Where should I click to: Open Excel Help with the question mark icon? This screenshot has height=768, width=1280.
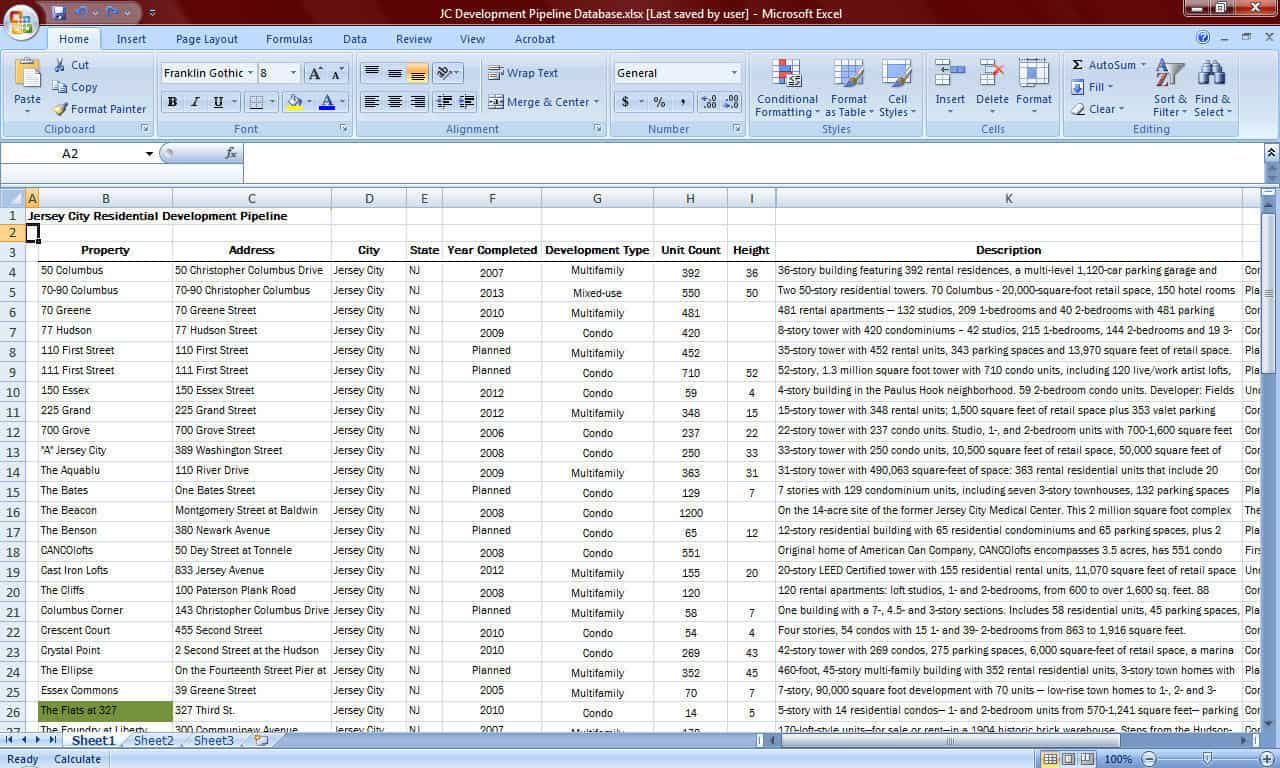pyautogui.click(x=1203, y=38)
